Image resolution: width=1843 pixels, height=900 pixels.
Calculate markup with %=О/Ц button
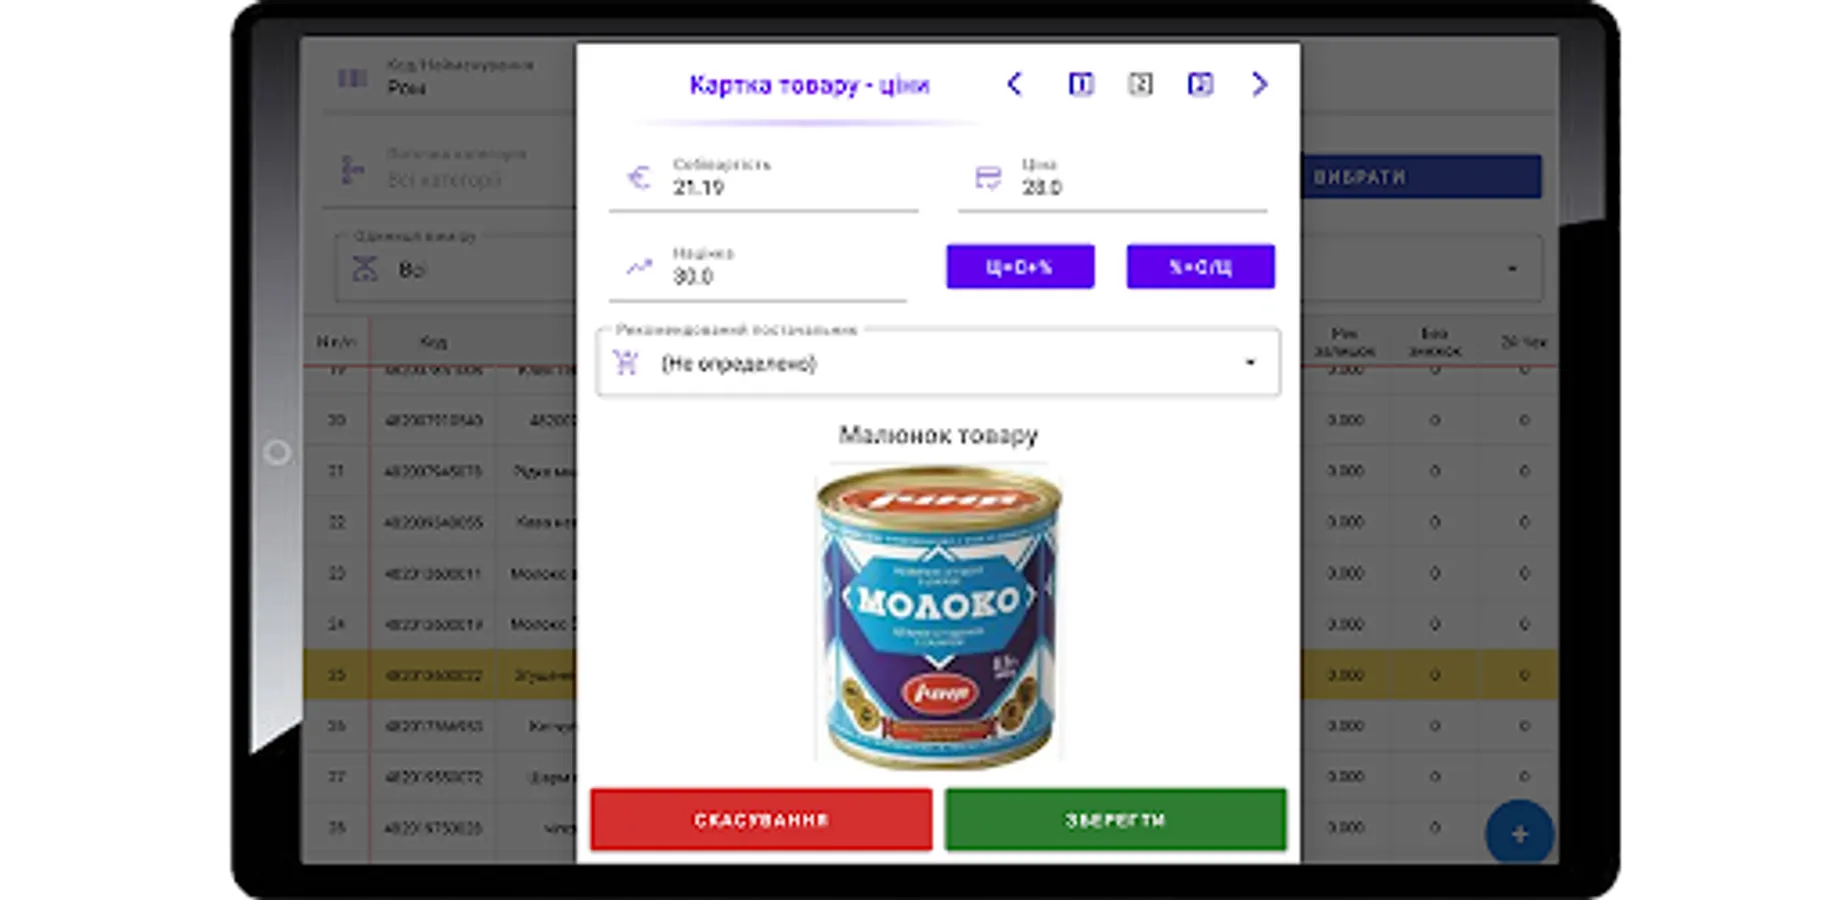point(1200,267)
